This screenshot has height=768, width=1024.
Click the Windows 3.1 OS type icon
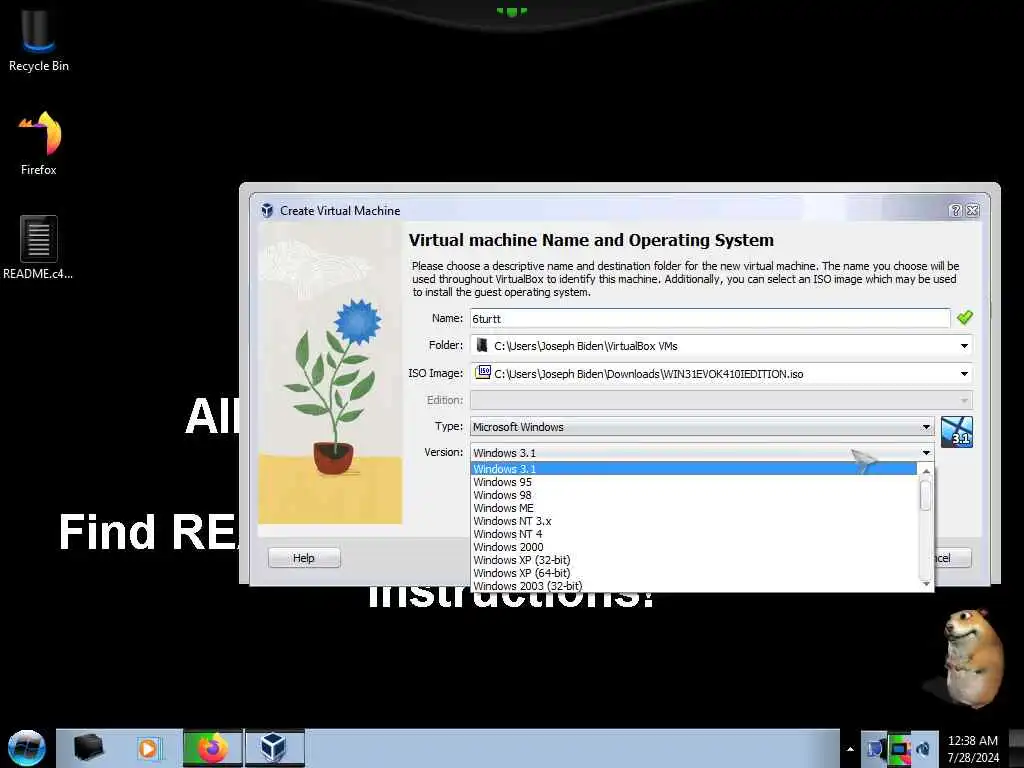click(957, 432)
